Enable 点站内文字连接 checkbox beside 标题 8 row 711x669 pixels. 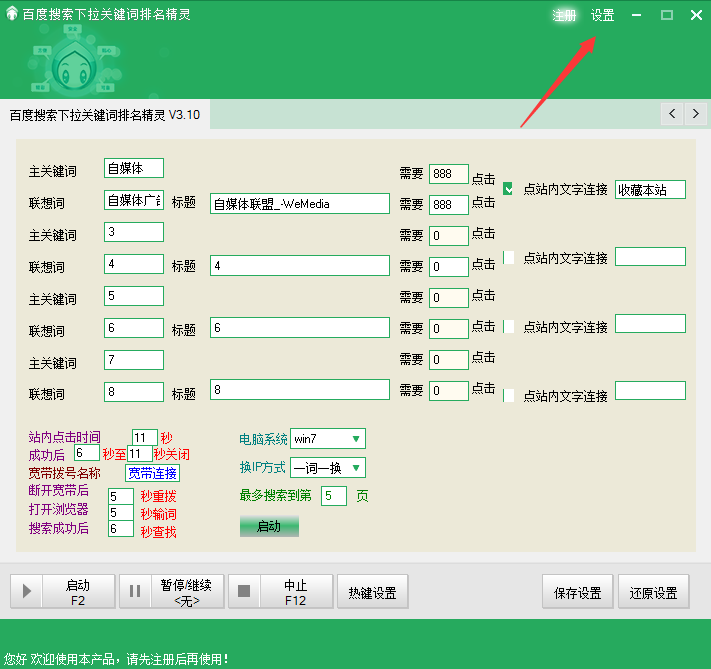coord(508,395)
